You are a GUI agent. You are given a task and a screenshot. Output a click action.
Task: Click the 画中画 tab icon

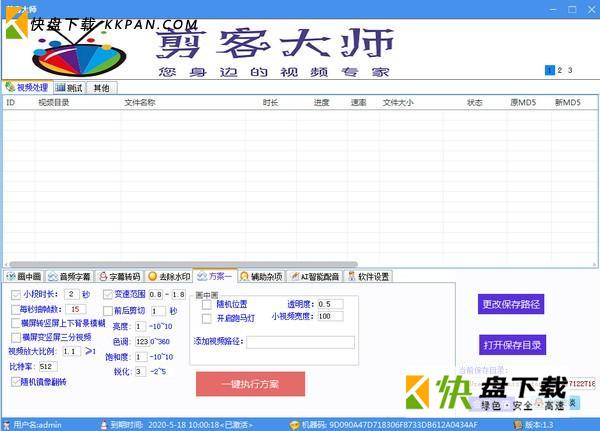click(11, 276)
